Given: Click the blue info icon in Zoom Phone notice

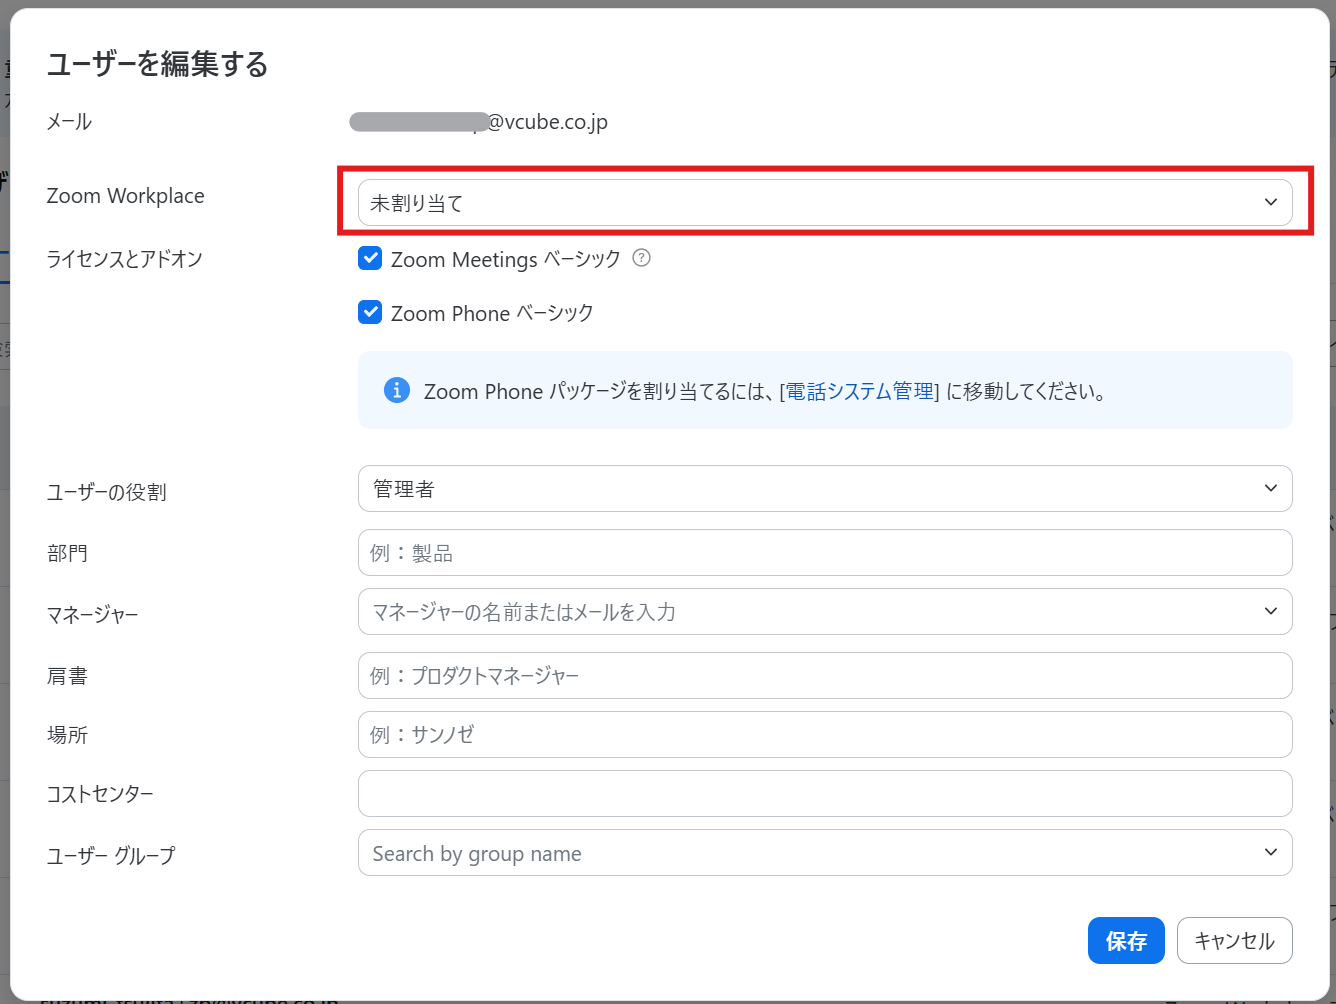Looking at the screenshot, I should (x=397, y=390).
